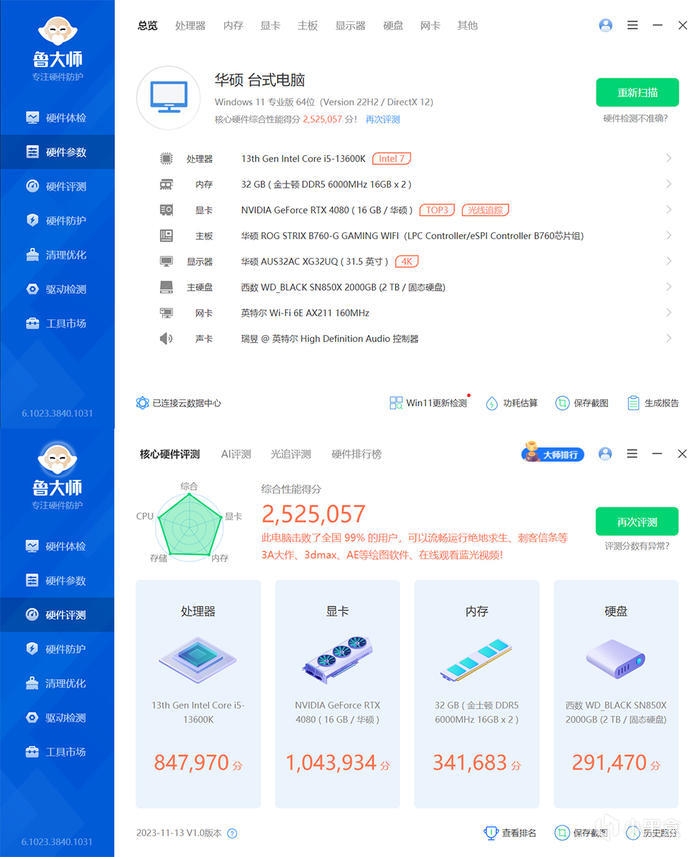700x857 pixels.
Task: Click 保存截图 in the 核心硬件评测 window
Action: 581,832
